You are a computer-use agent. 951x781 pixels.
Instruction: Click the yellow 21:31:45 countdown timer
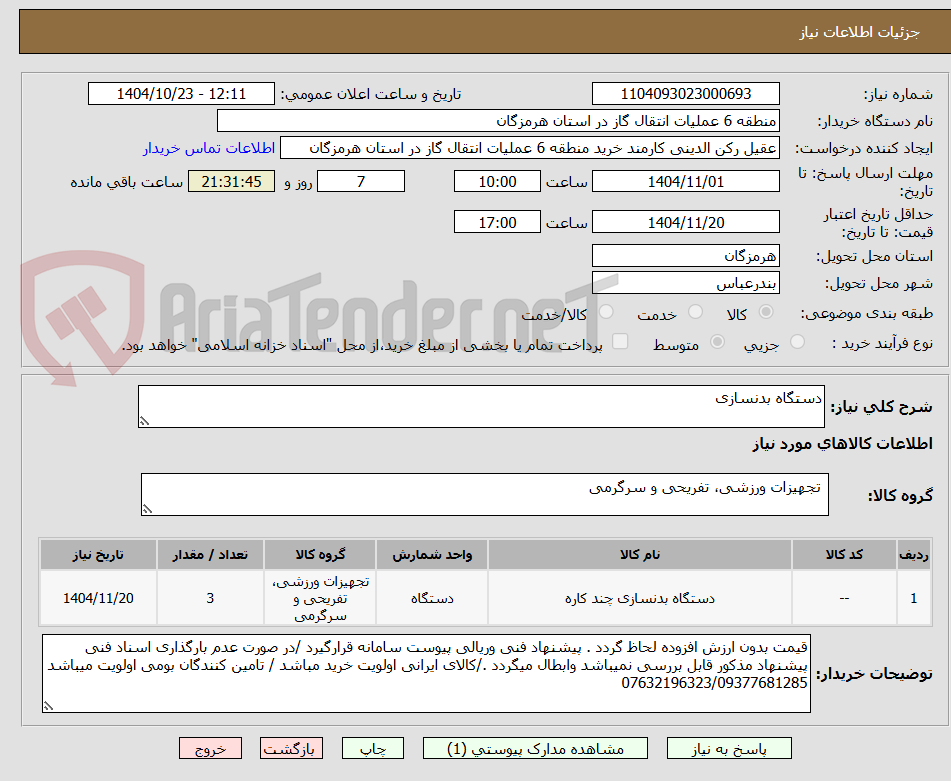[x=231, y=182]
